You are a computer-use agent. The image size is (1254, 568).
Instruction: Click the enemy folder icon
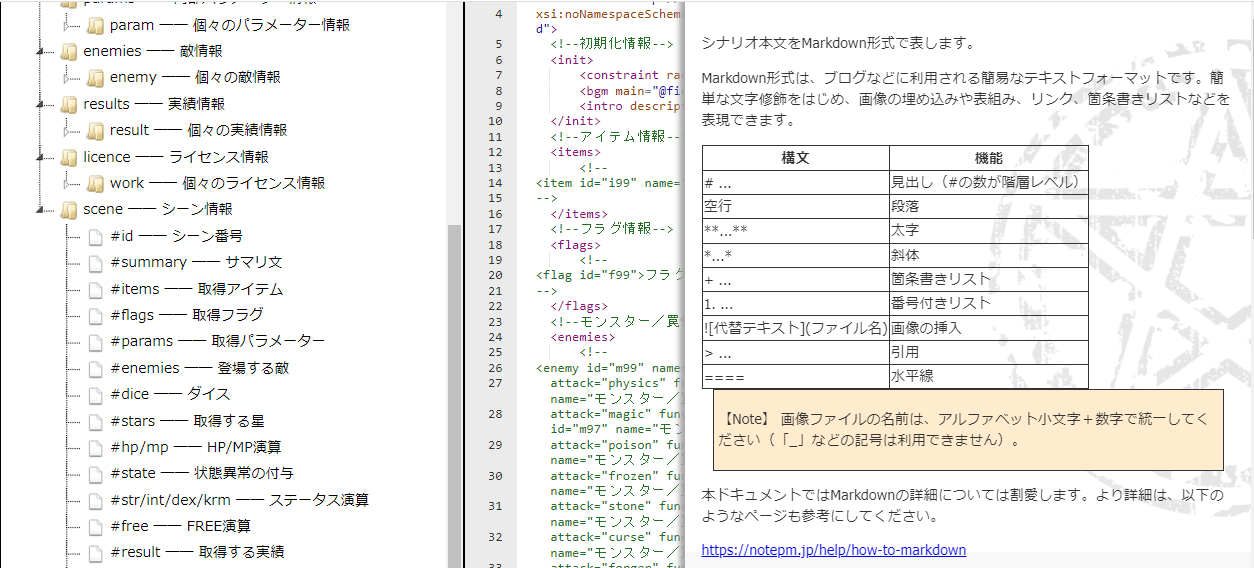95,77
